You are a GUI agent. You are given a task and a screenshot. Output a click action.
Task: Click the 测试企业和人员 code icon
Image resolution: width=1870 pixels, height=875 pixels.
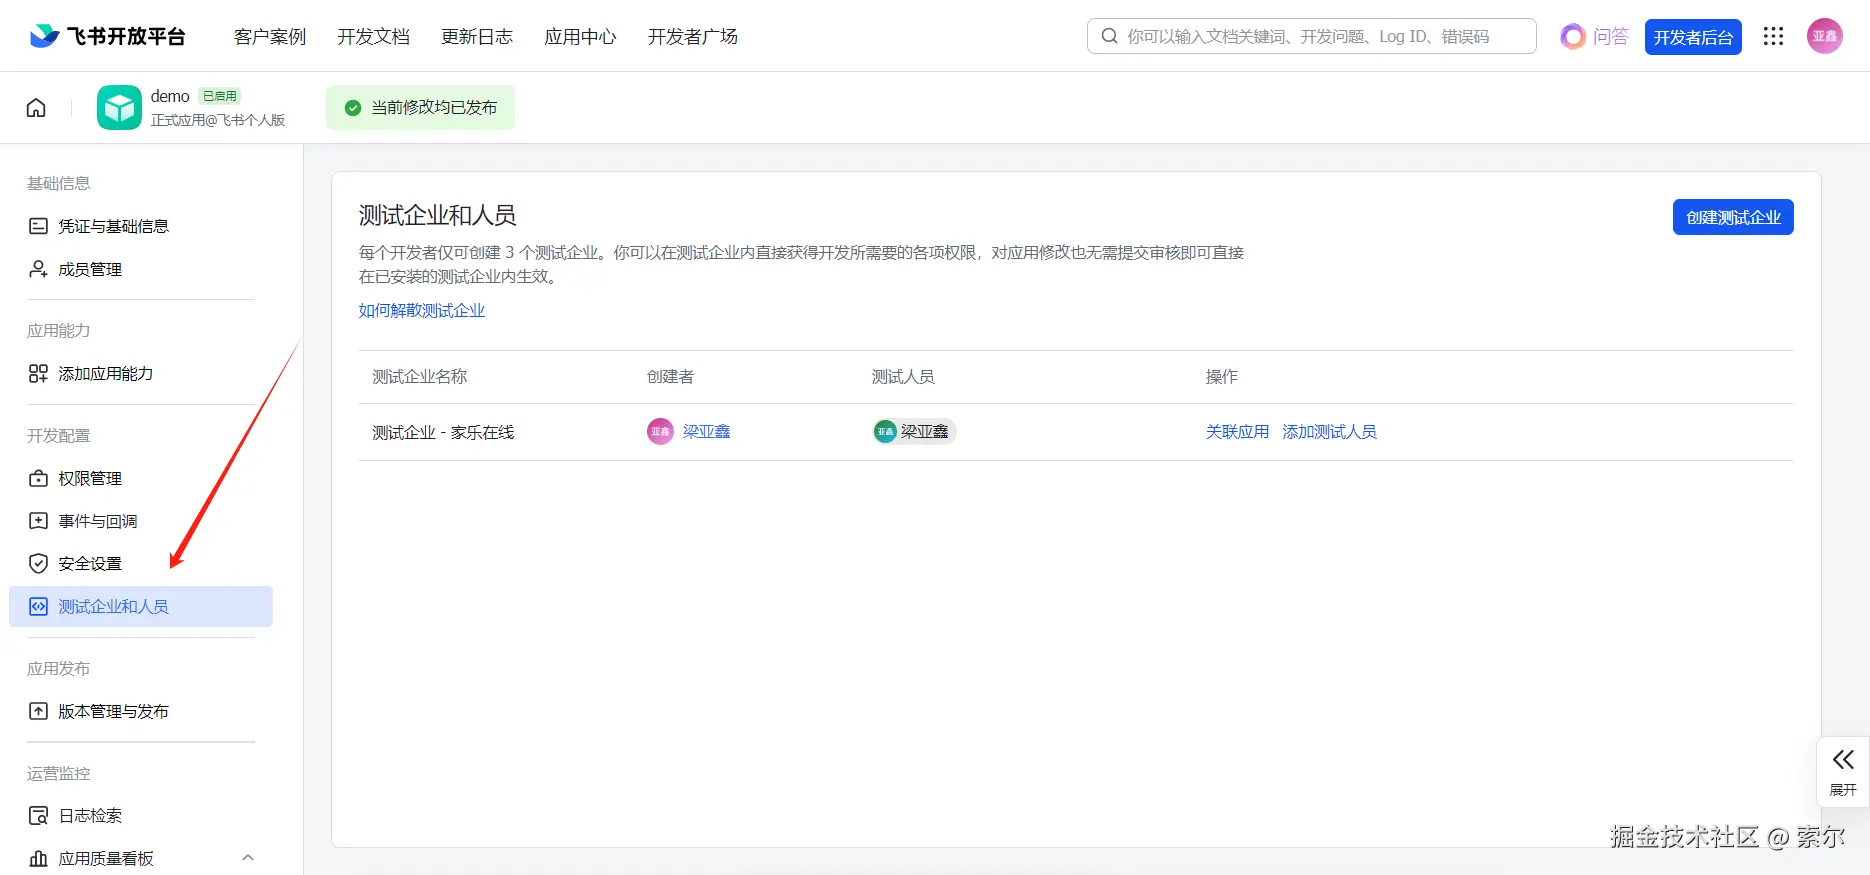click(x=38, y=606)
